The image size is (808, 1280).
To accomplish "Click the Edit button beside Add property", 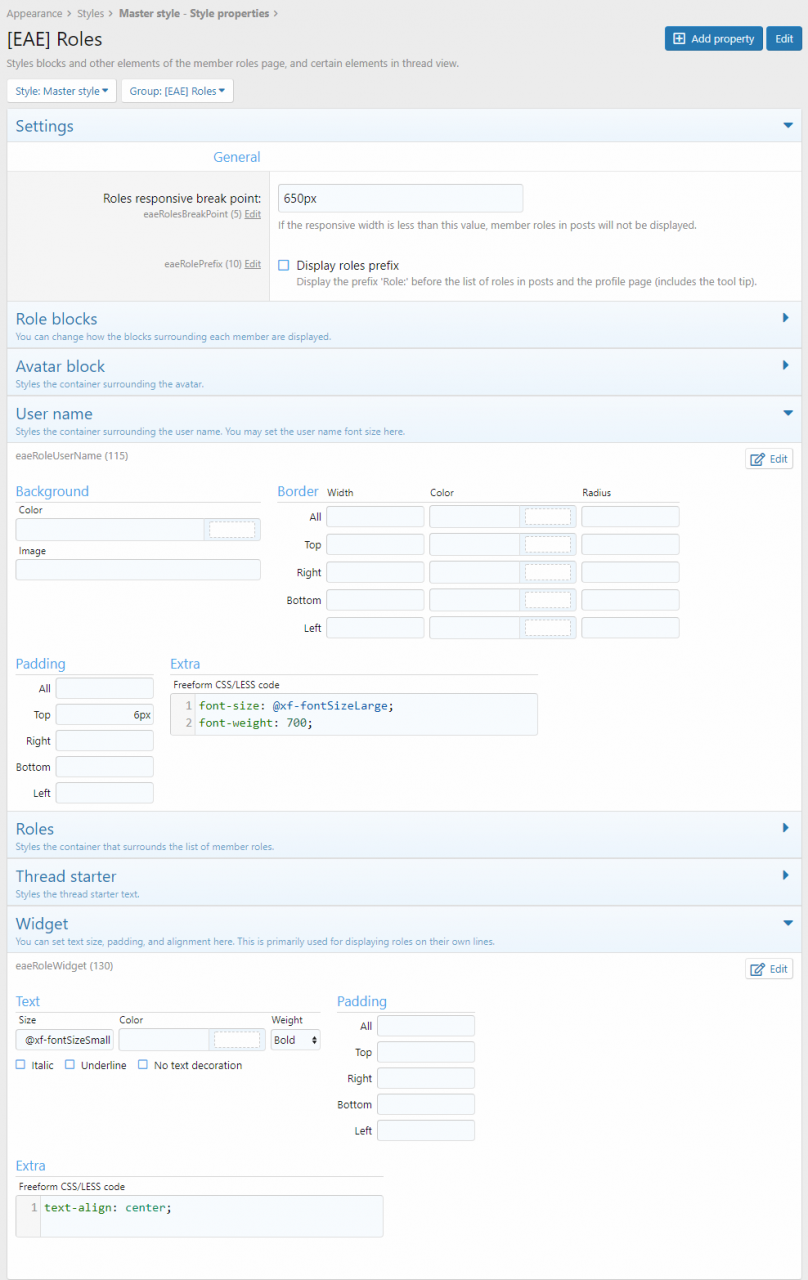I will point(784,38).
